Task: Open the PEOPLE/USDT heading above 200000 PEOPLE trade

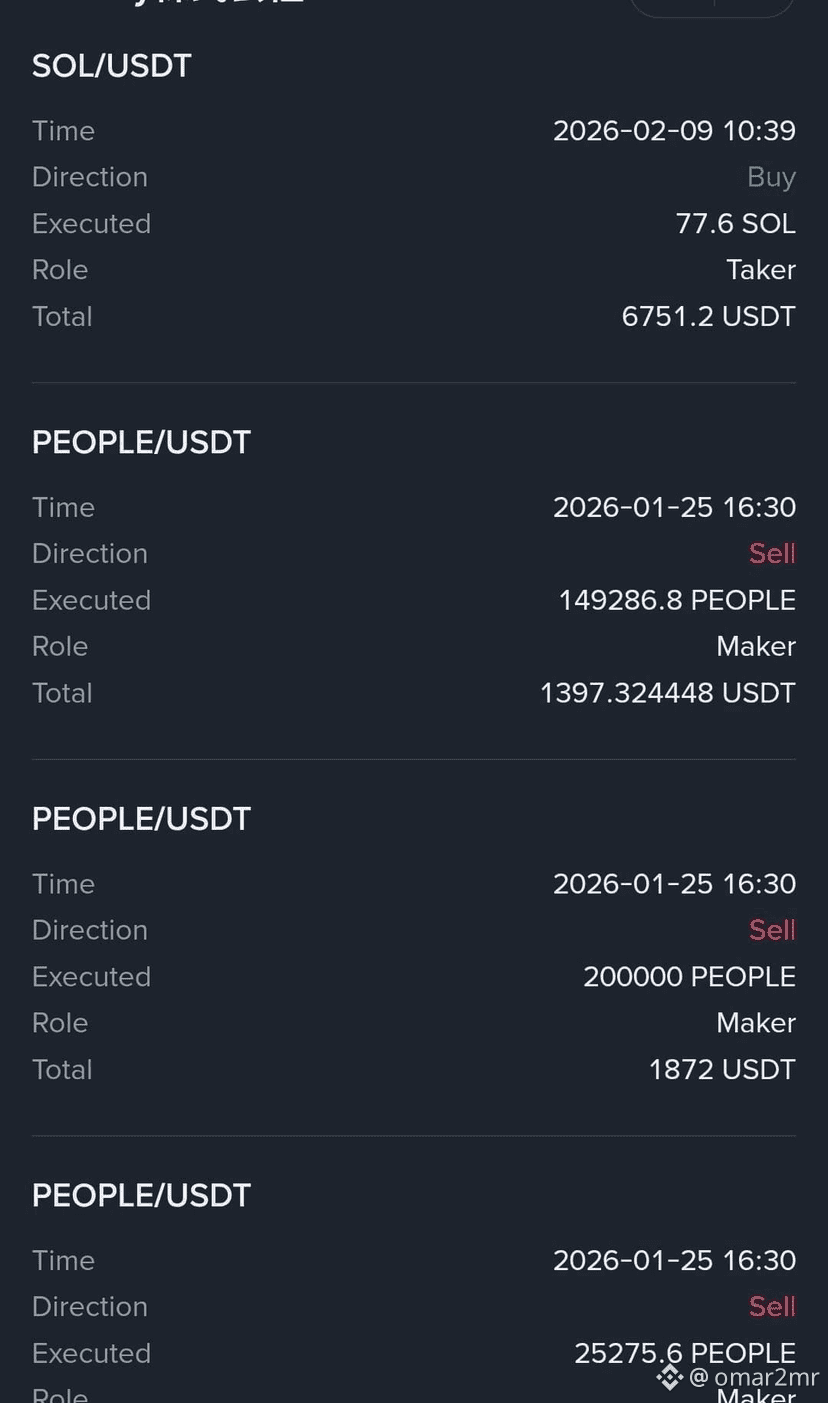Action: (x=141, y=819)
